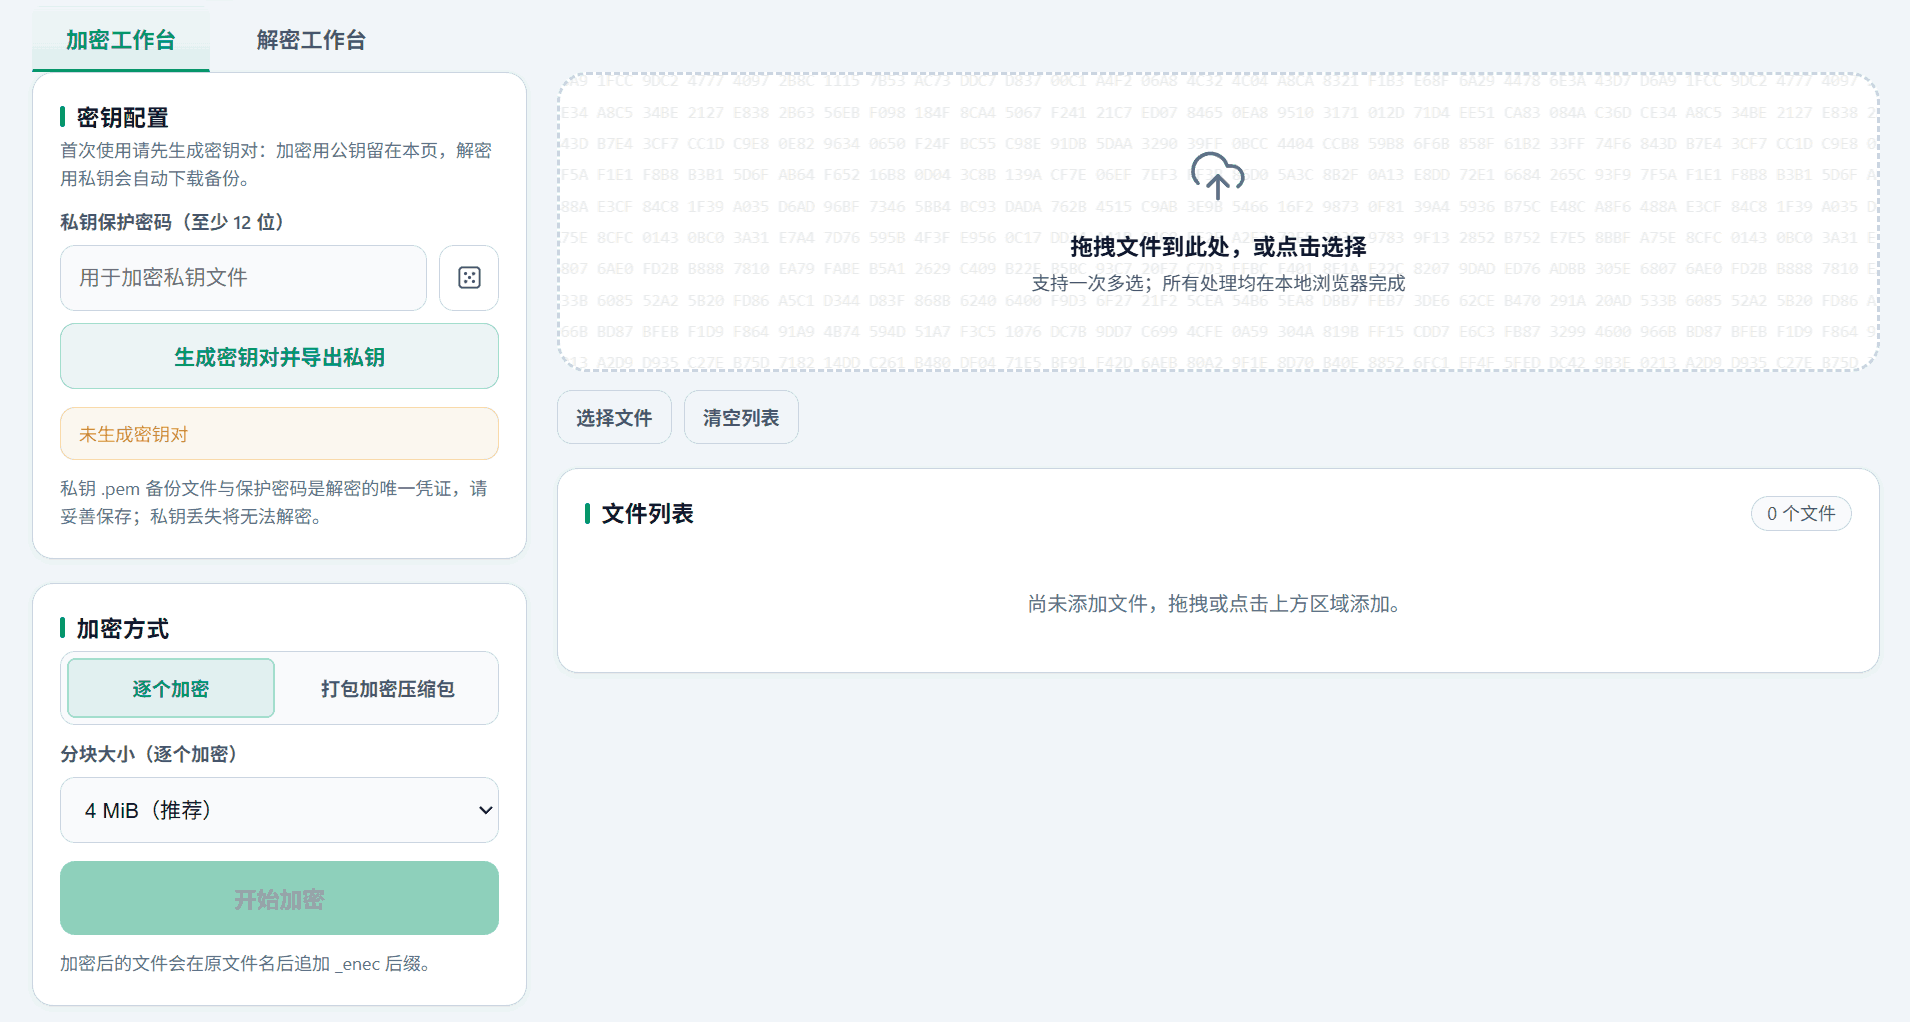
Task: Click the 未生成密钥对 status notice
Action: coord(279,434)
